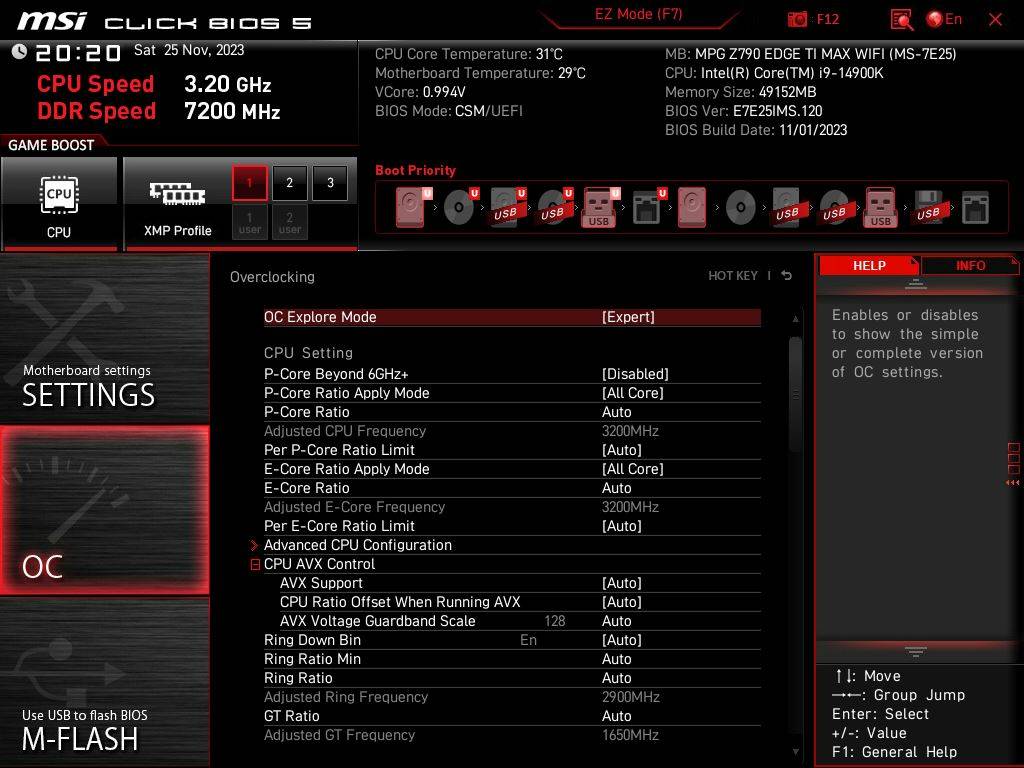The width and height of the screenshot is (1024, 768).
Task: Switch to EZ Mode (F7)
Action: click(x=639, y=14)
